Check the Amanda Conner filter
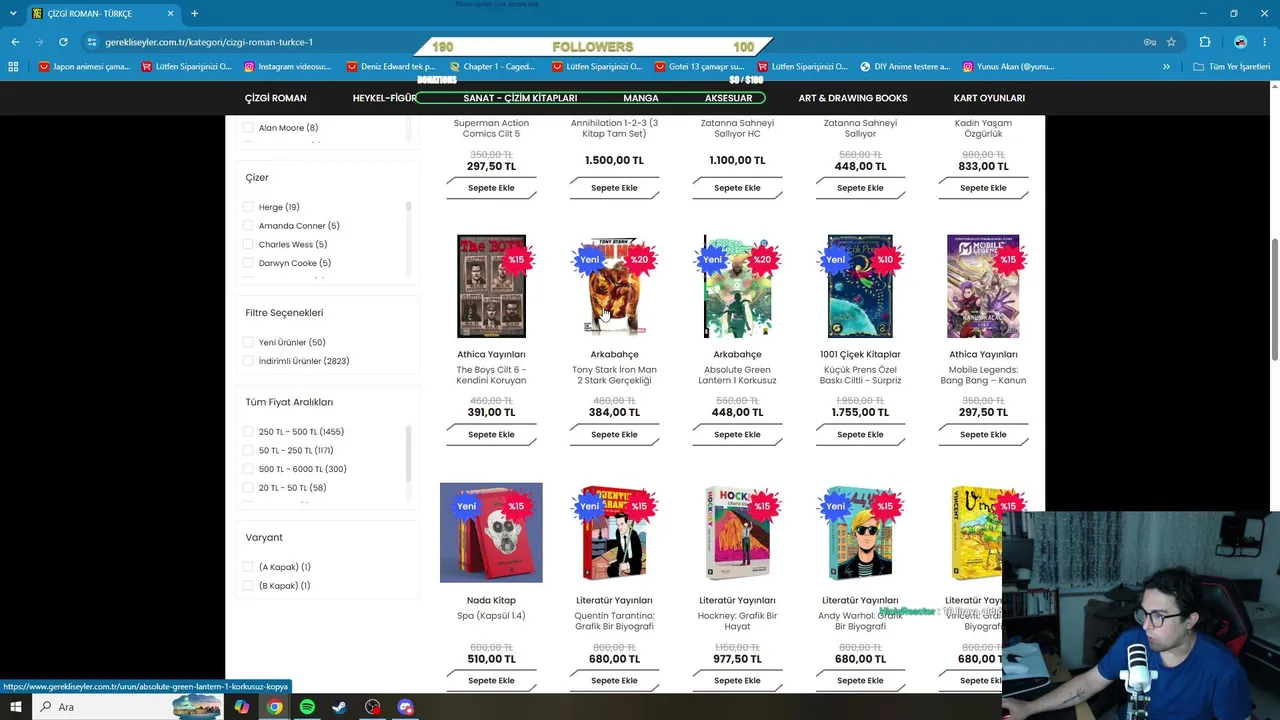This screenshot has height=720, width=1280. pyautogui.click(x=248, y=226)
